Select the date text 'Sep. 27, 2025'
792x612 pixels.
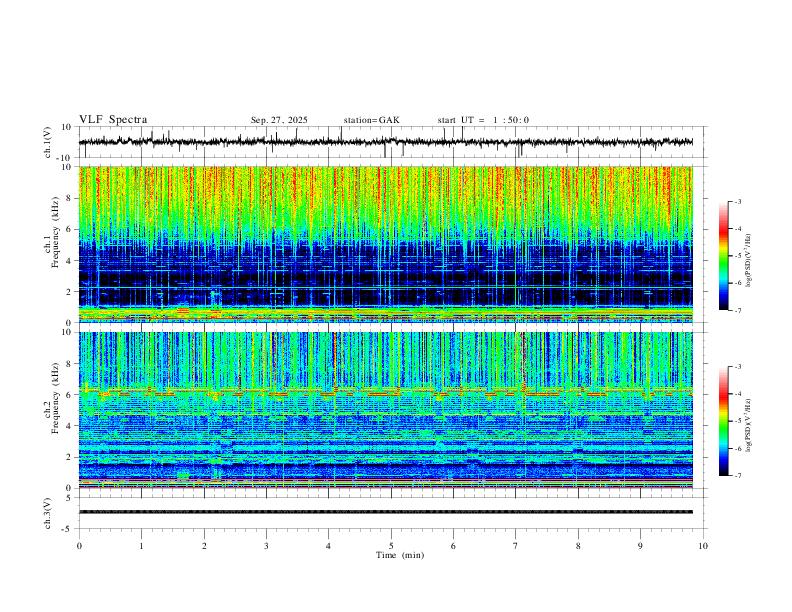click(x=279, y=120)
